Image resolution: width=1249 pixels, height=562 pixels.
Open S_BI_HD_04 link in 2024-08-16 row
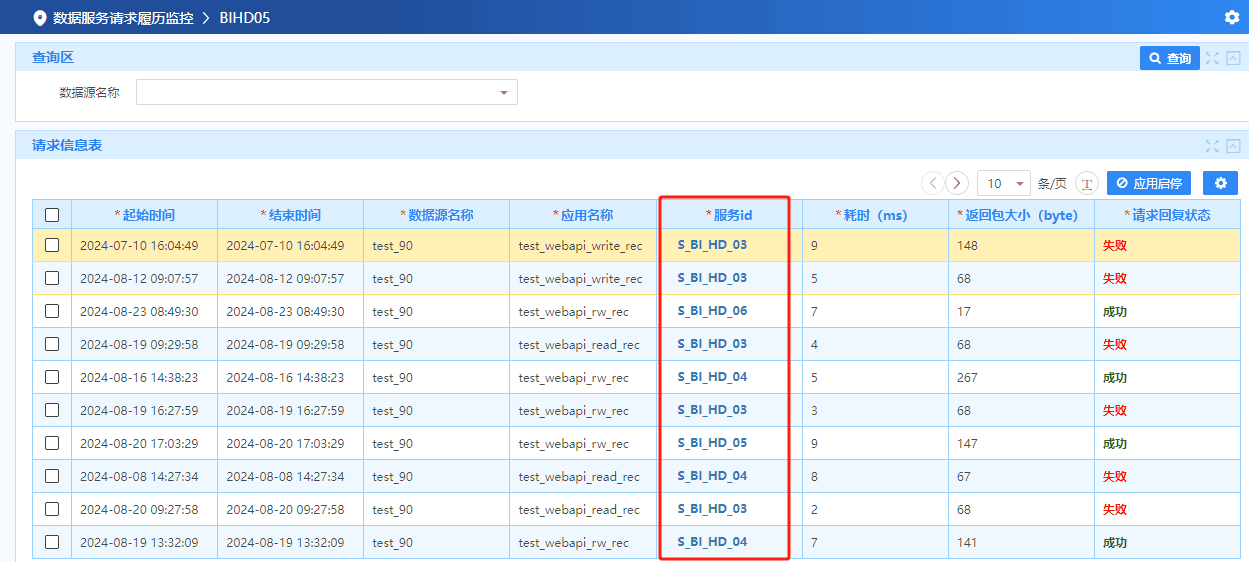click(712, 377)
